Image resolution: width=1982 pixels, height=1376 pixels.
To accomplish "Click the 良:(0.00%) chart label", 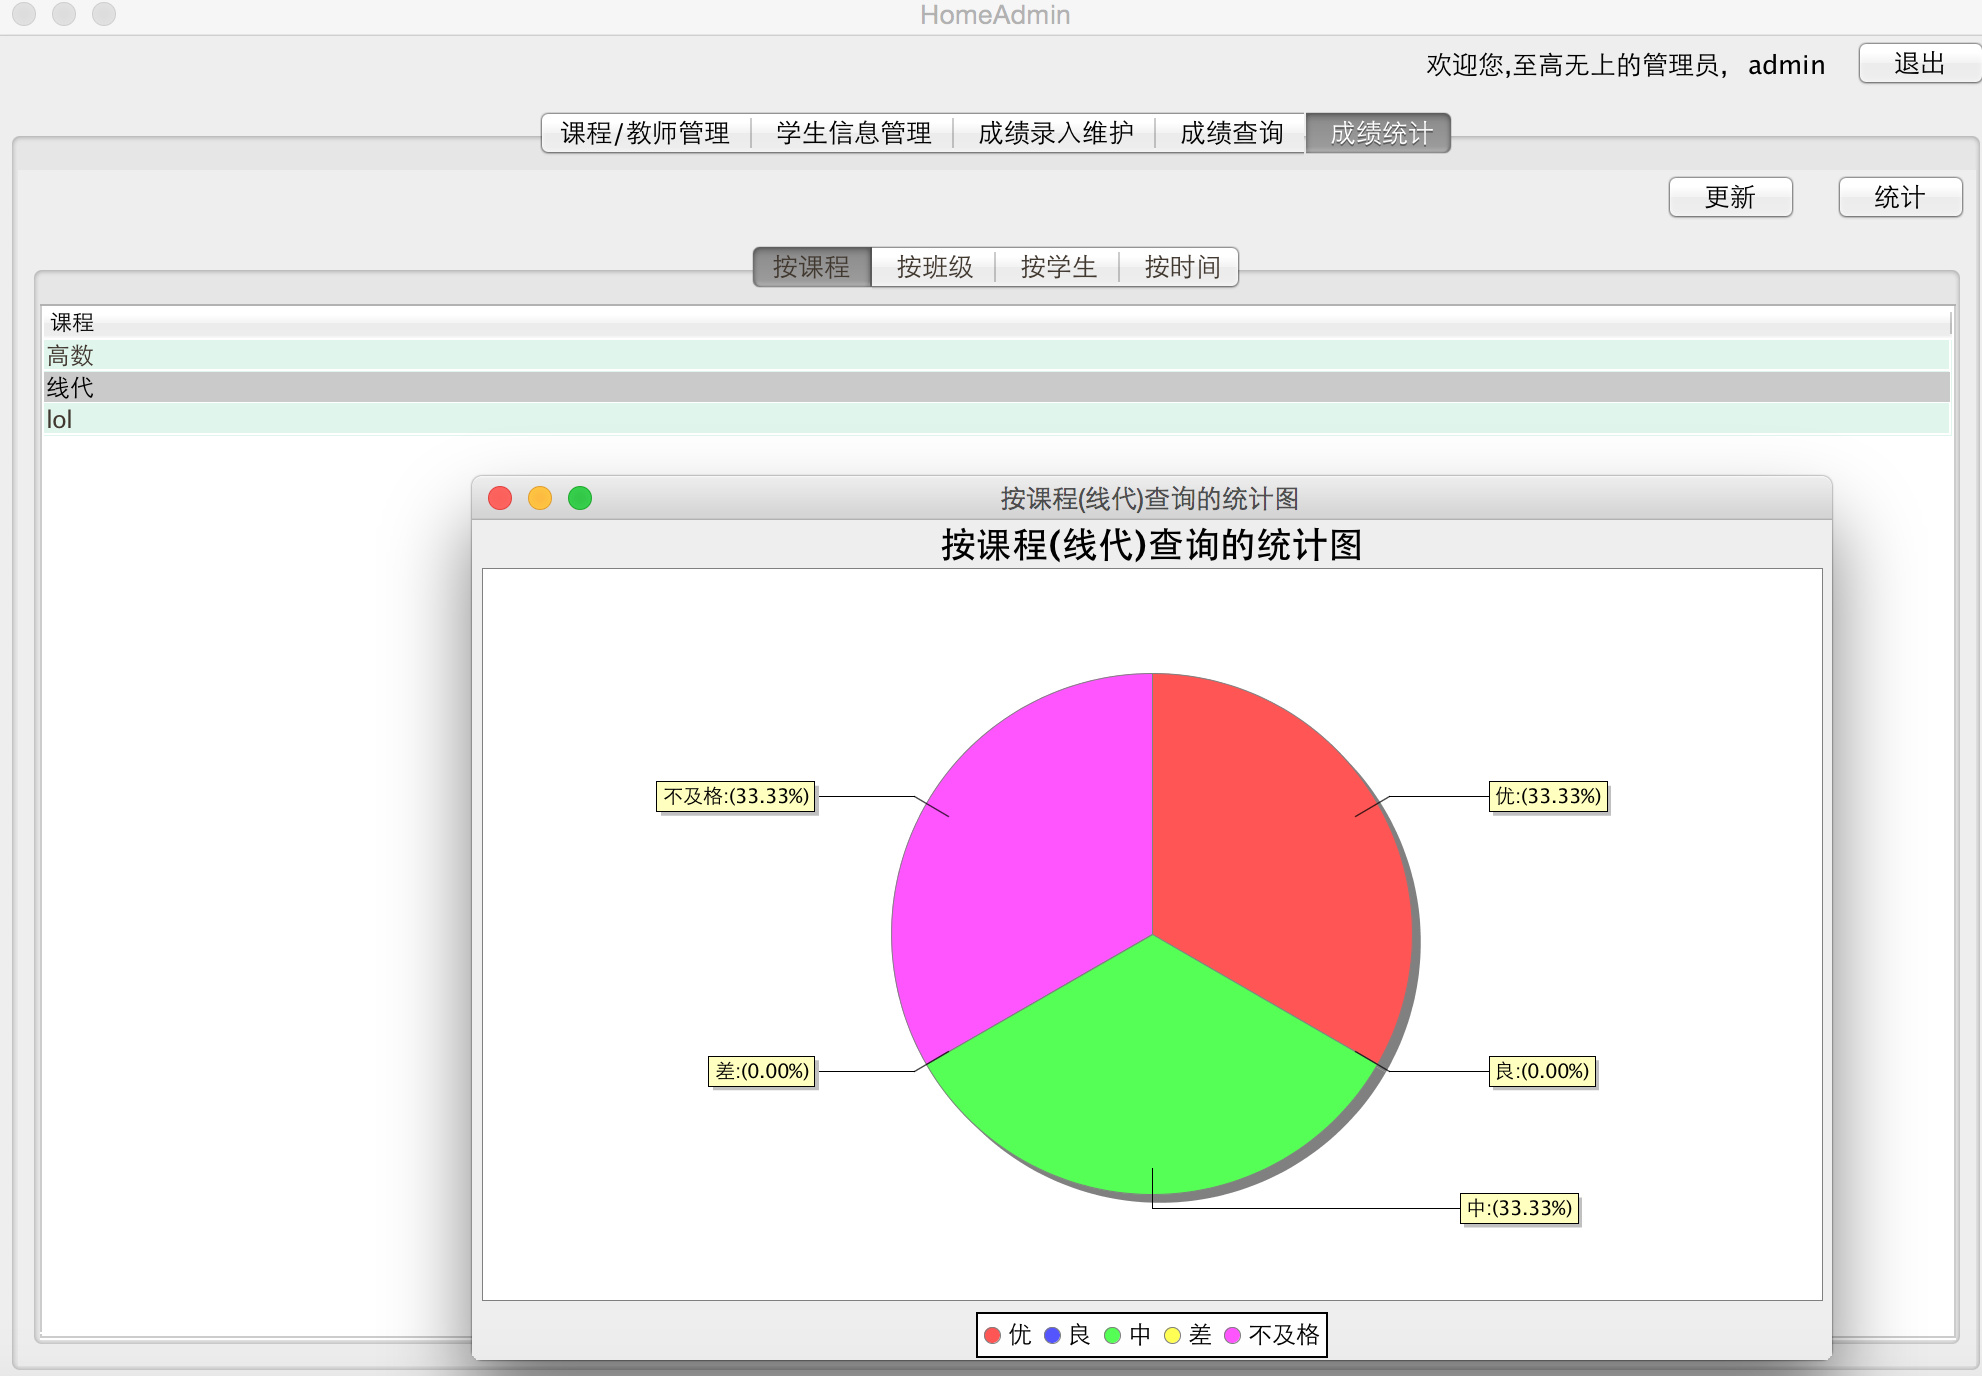I will pyautogui.click(x=1542, y=1071).
